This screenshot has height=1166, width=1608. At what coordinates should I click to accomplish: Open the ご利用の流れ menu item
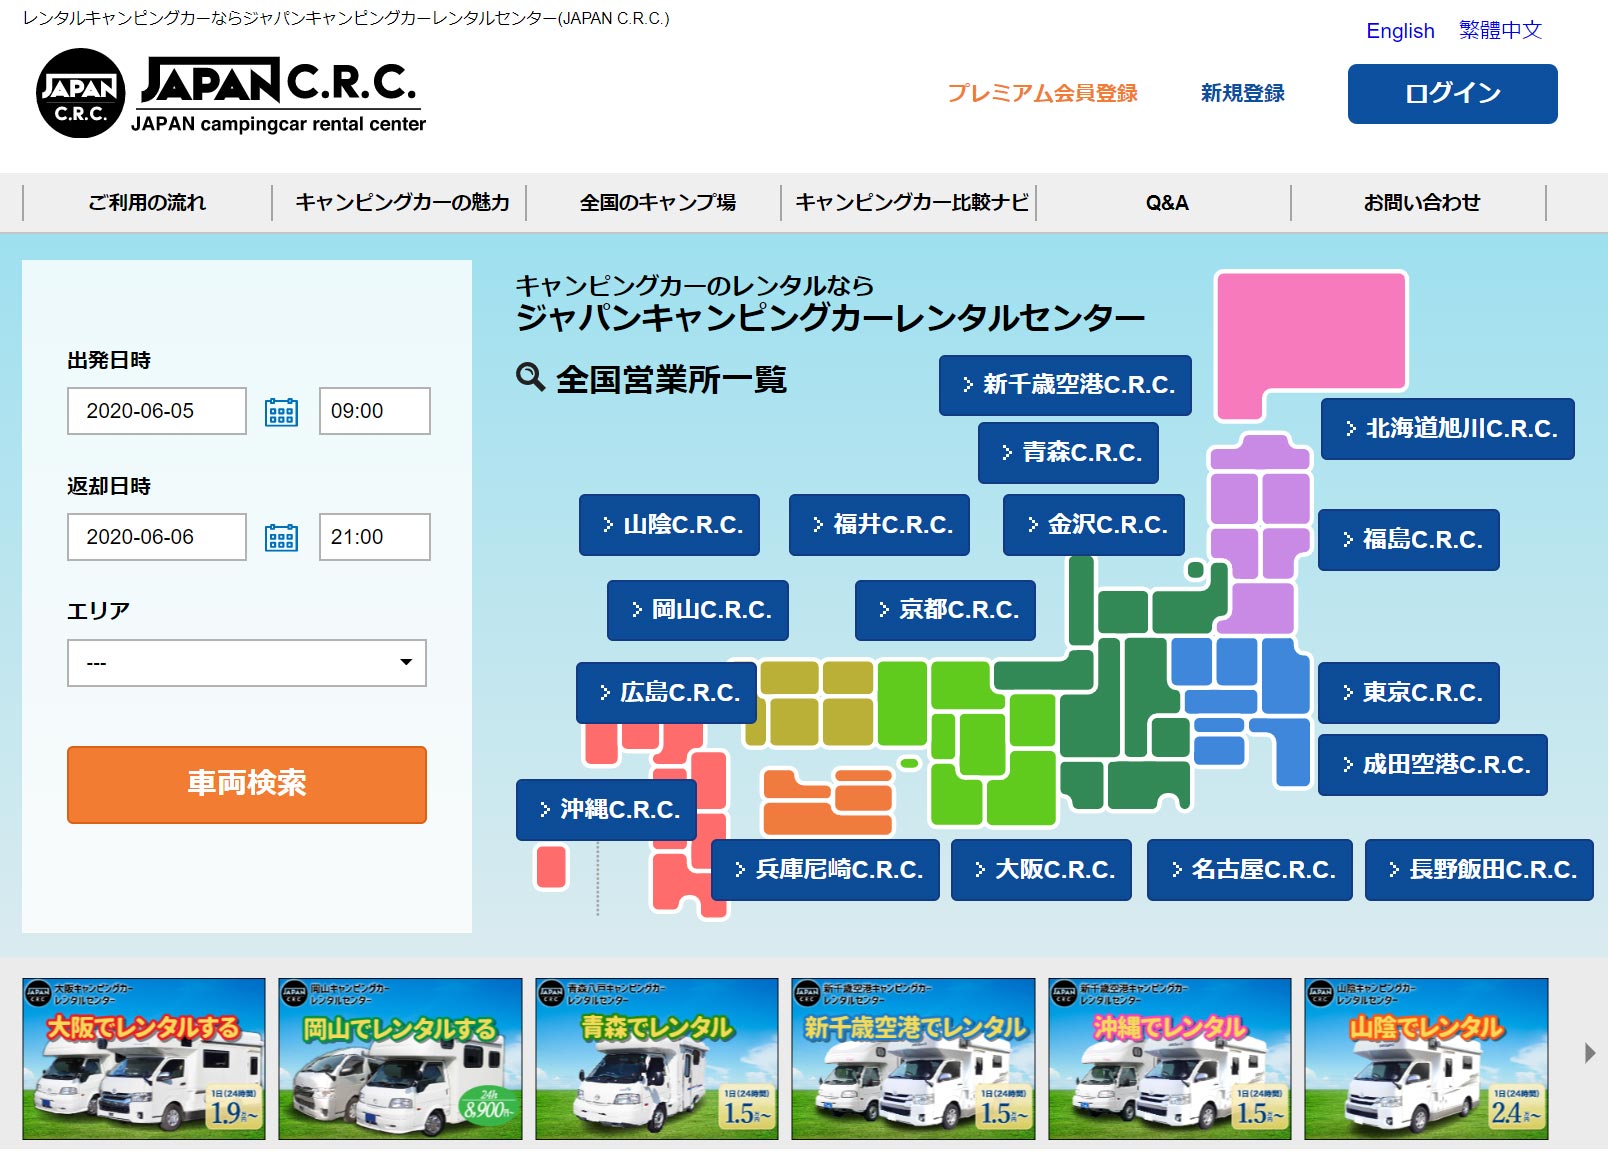[x=147, y=202]
